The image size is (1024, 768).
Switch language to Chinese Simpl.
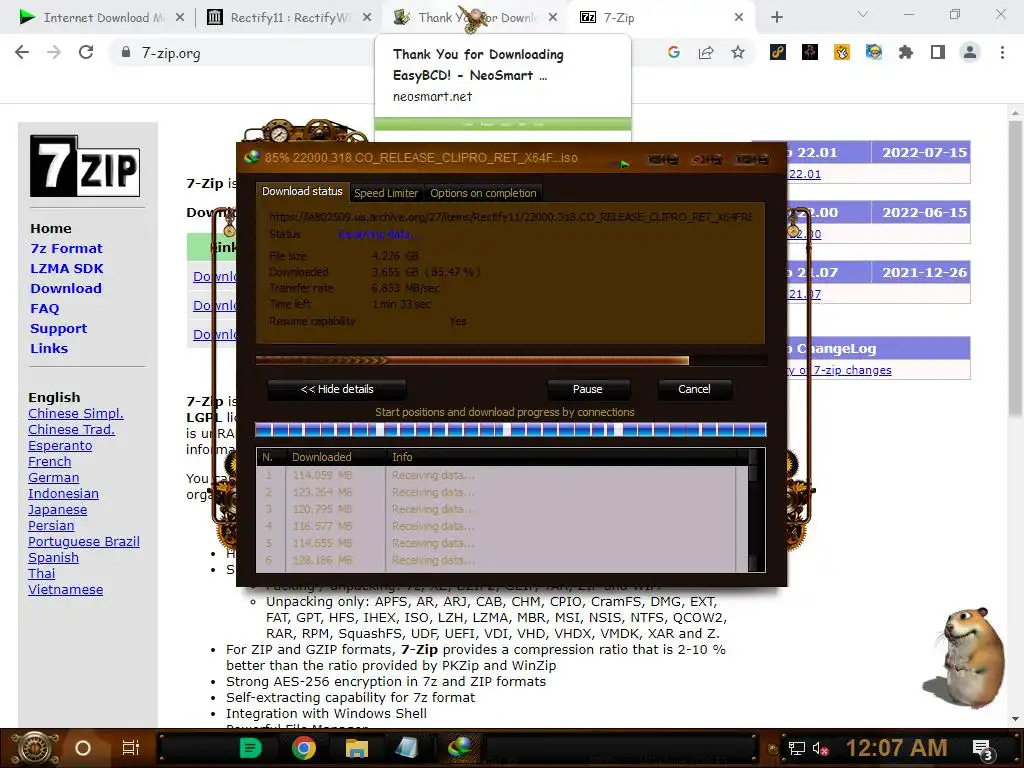tap(76, 413)
